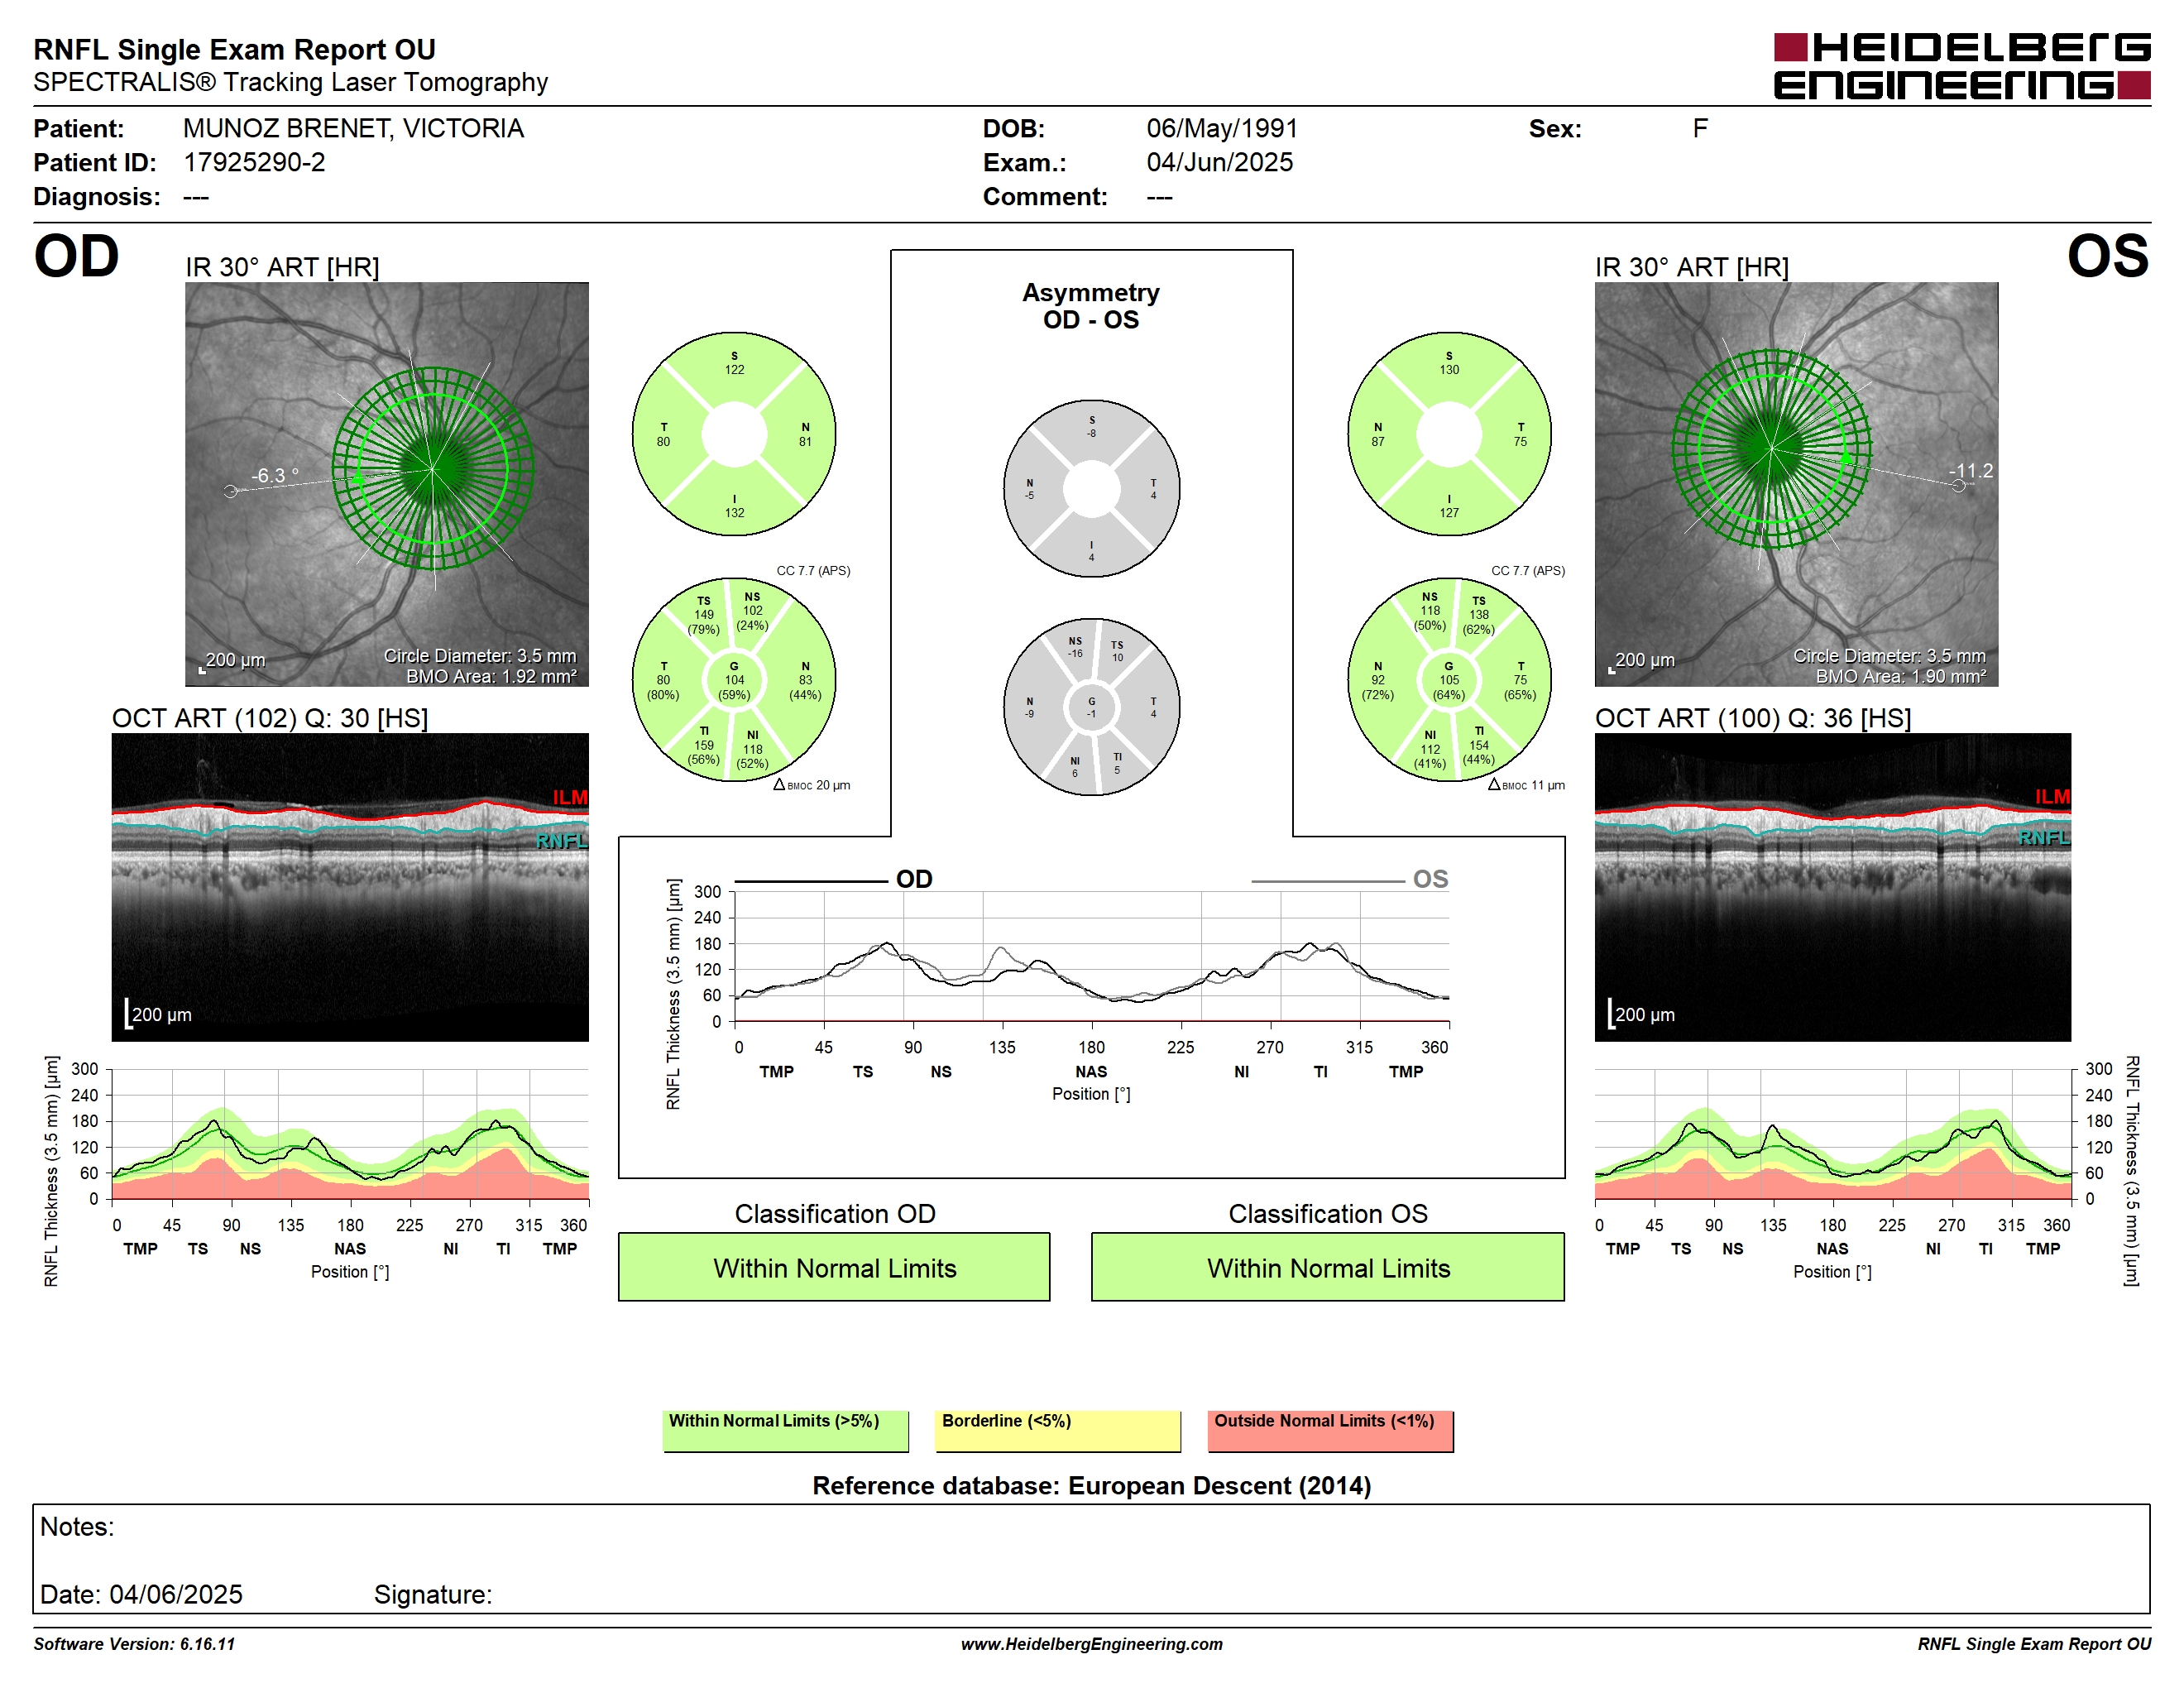Image resolution: width=2184 pixels, height=1688 pixels.
Task: Click the OD TI 159 (56%) sector
Action: coord(704,746)
